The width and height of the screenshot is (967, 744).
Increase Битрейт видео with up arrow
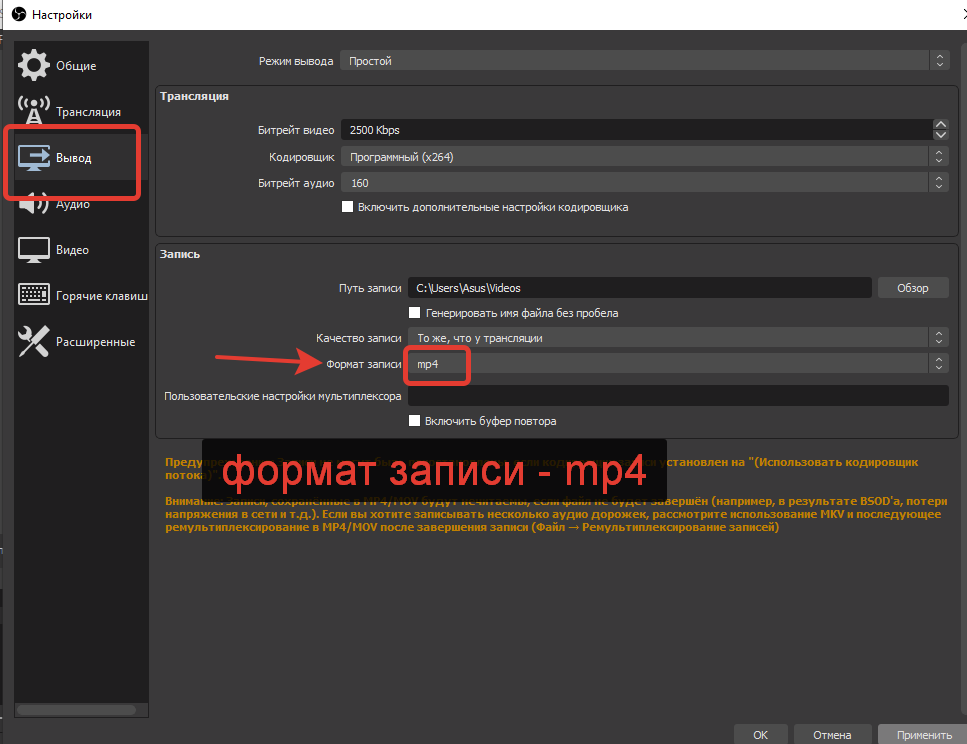point(940,125)
